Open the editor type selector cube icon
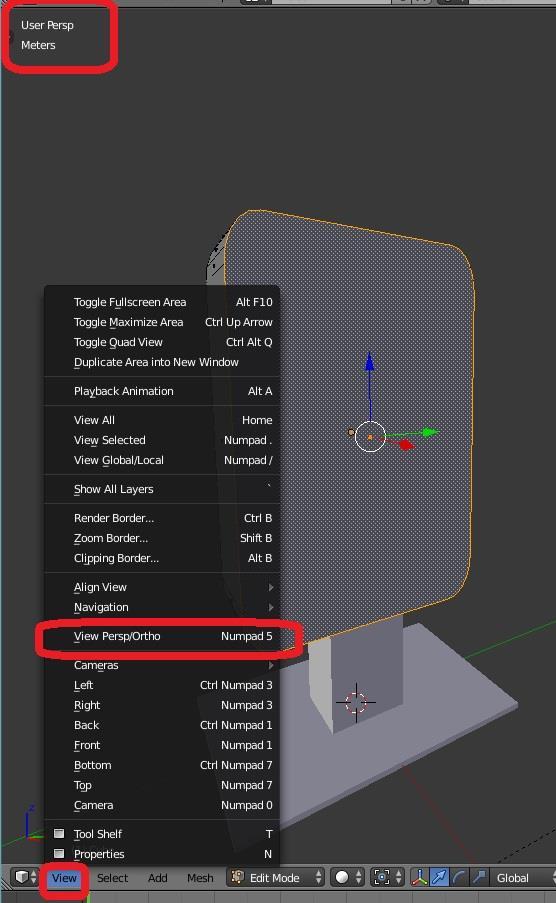 click(x=25, y=877)
